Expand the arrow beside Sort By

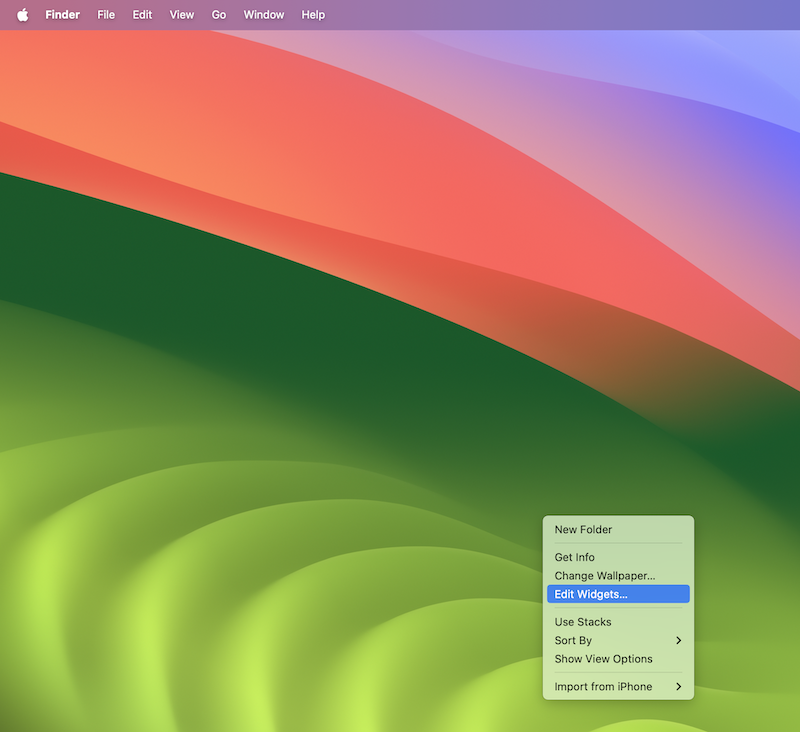coord(678,640)
